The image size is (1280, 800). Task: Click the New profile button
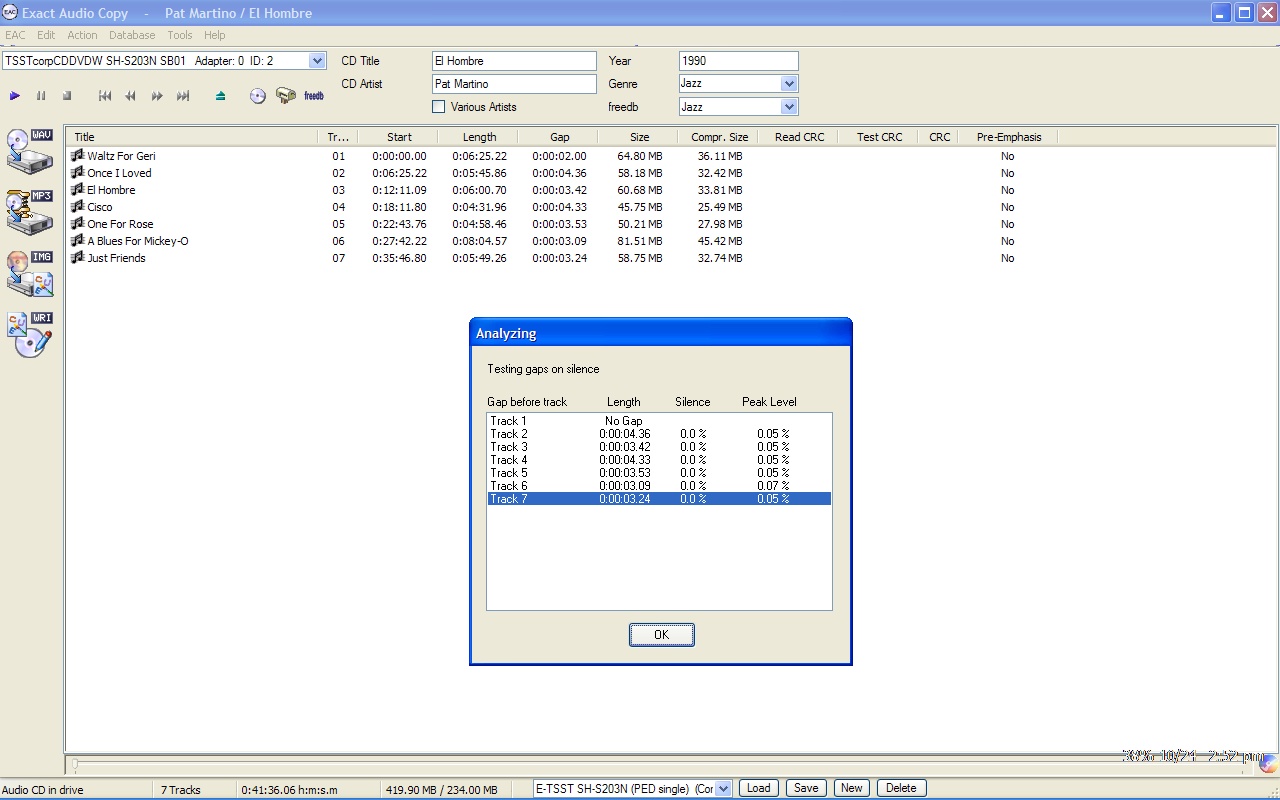(851, 788)
